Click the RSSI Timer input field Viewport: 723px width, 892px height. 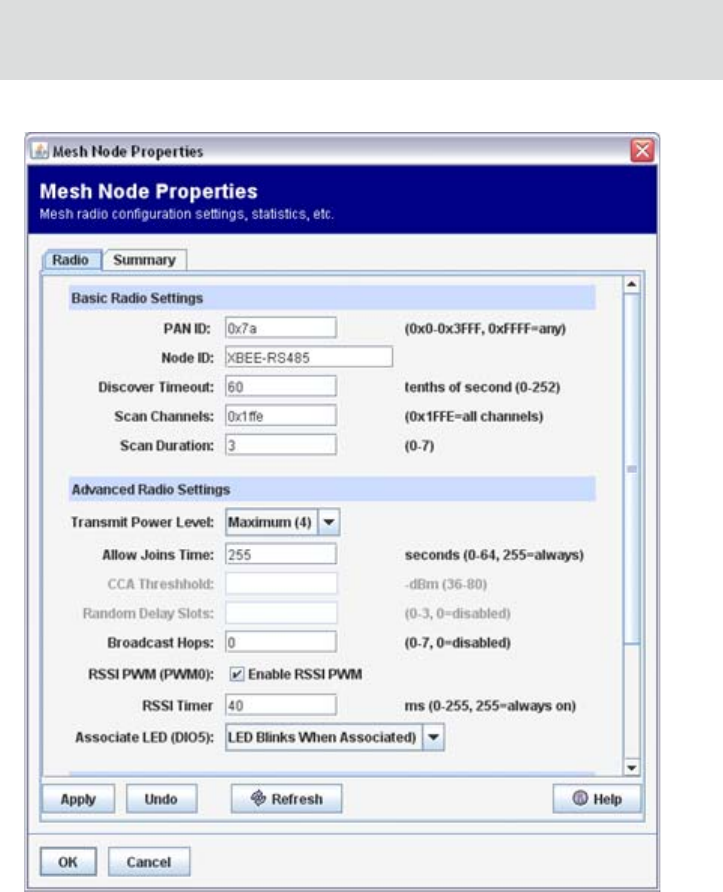click(280, 705)
